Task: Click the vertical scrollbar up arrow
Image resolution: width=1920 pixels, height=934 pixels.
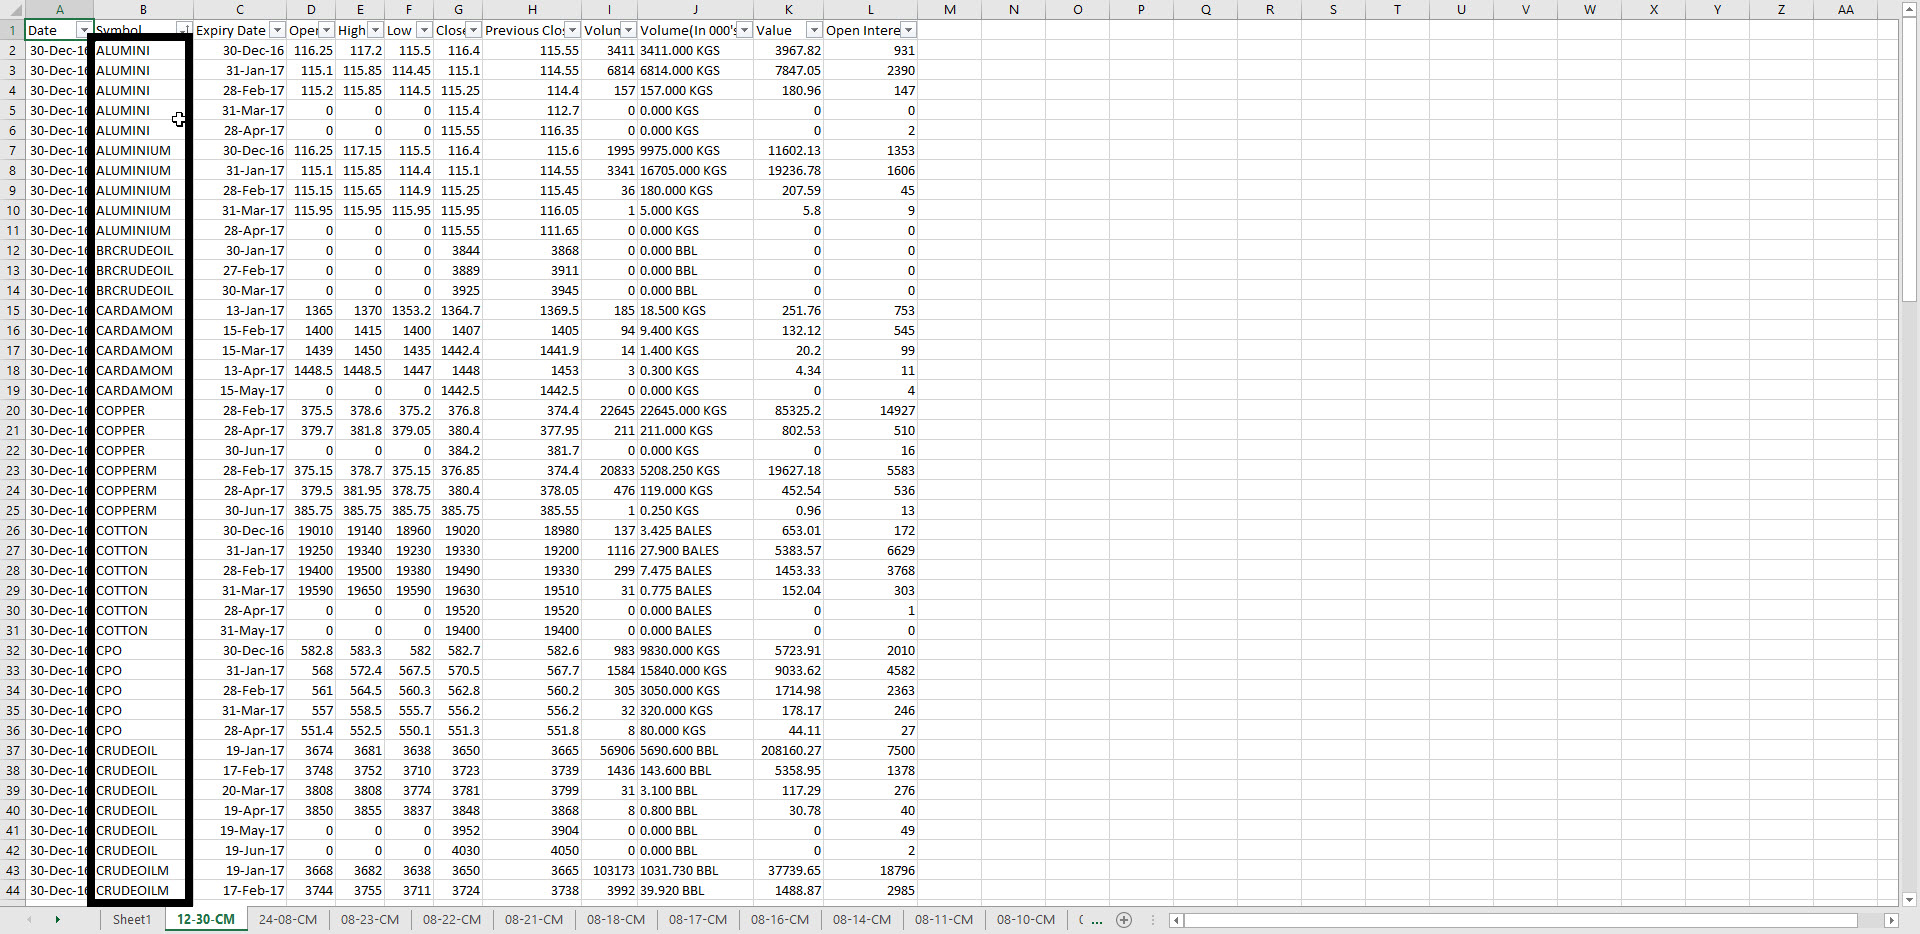Action: (1909, 10)
